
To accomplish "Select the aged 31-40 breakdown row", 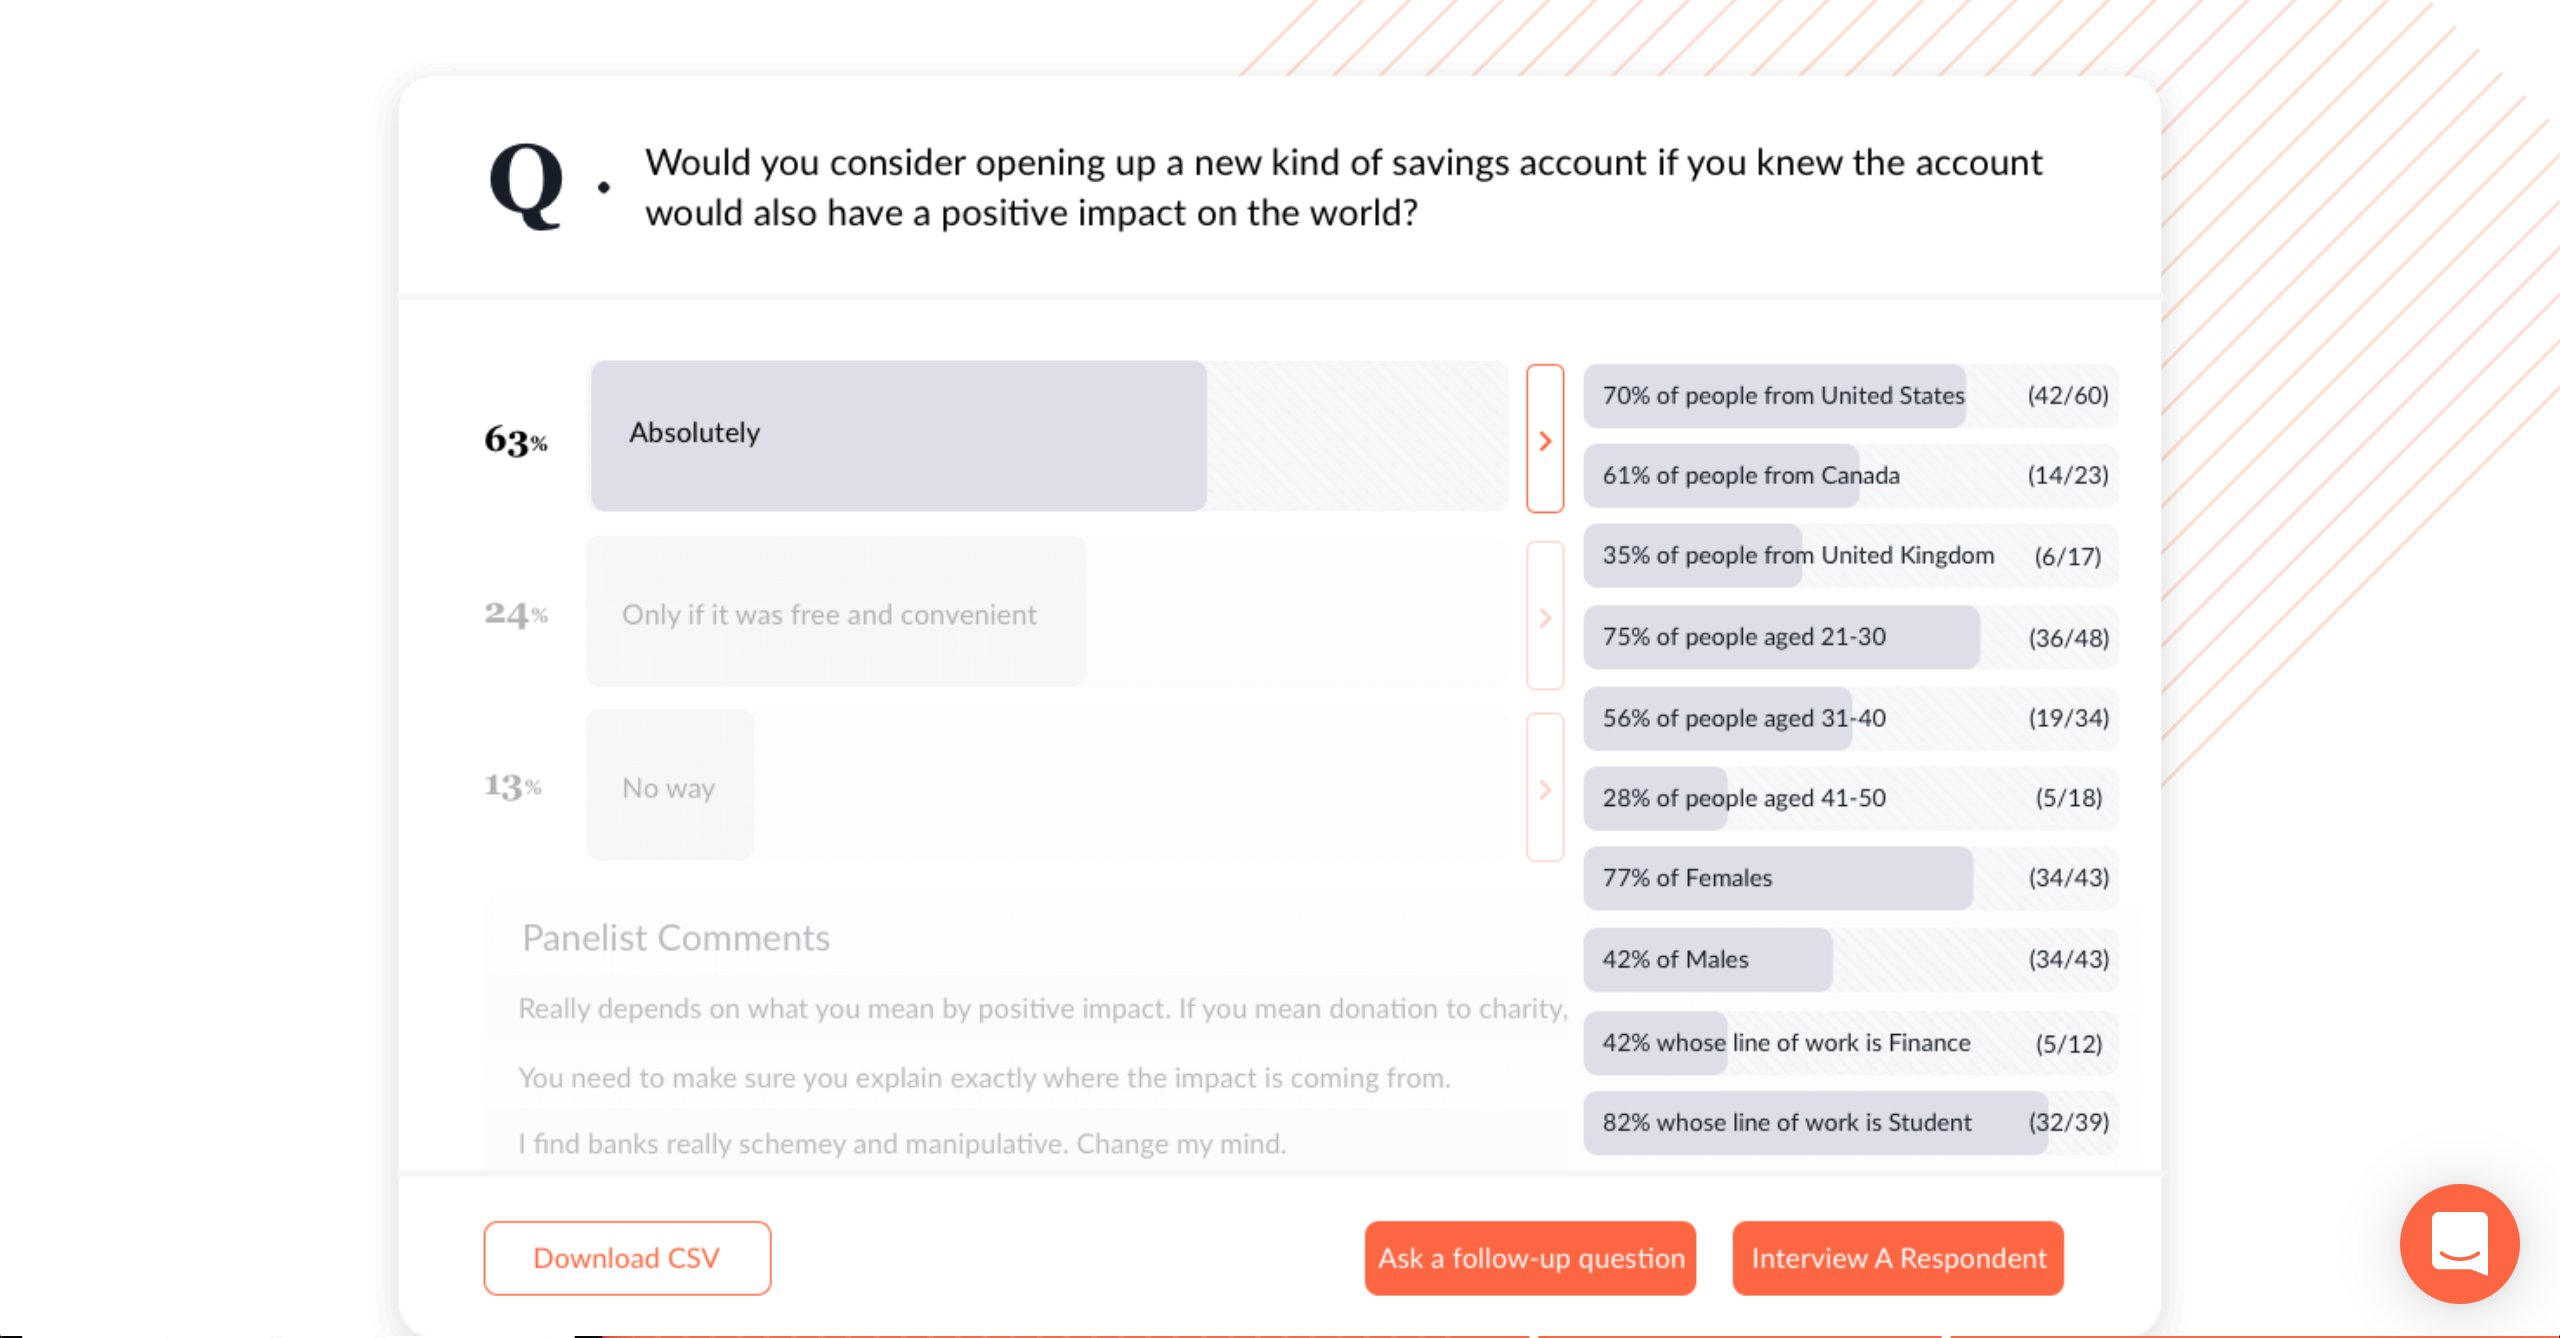I will [1850, 718].
